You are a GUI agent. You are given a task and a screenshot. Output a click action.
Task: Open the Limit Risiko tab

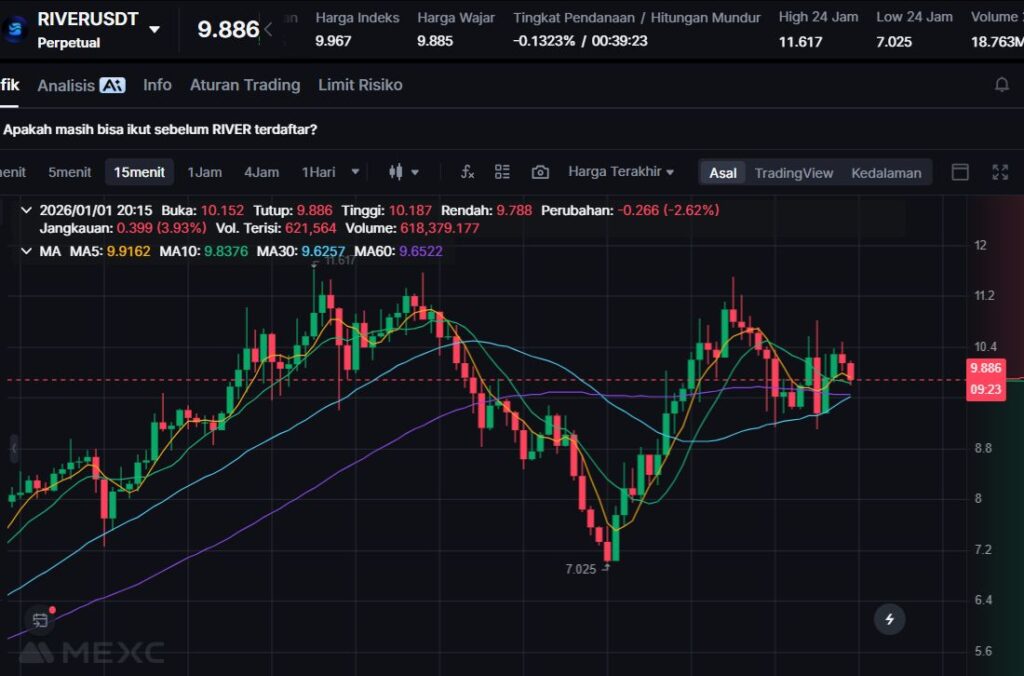pos(360,85)
